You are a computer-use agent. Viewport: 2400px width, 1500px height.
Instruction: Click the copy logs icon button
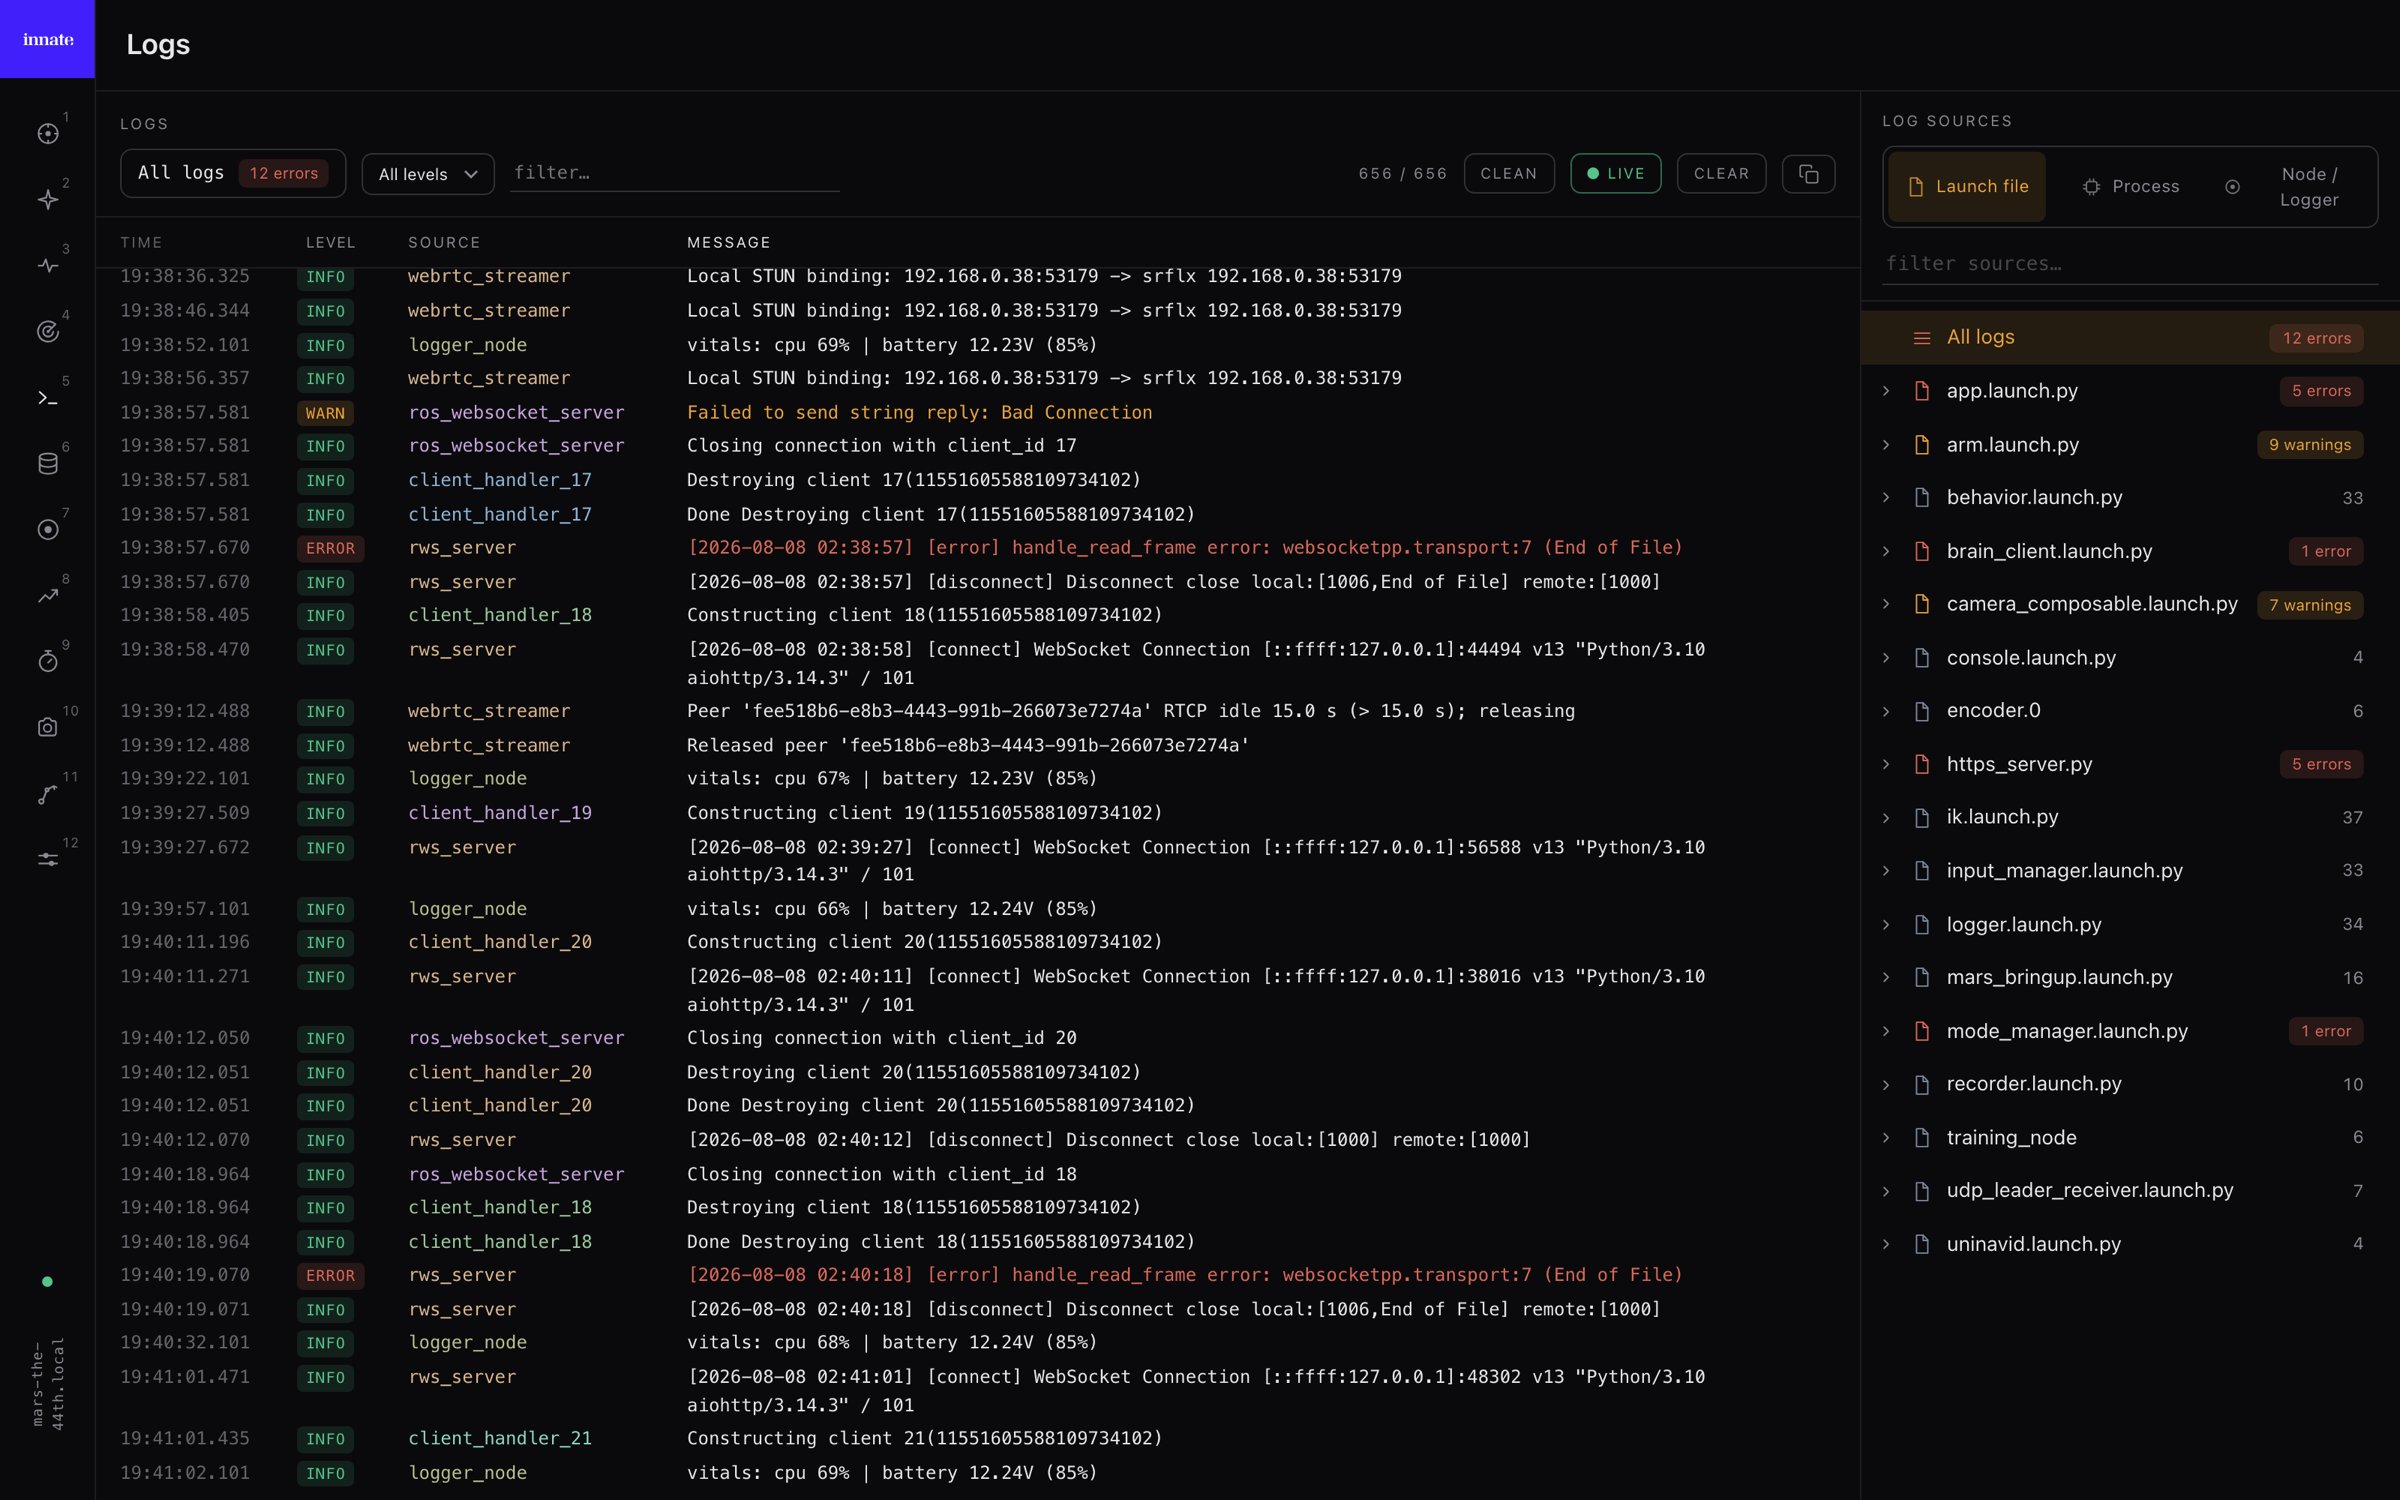point(1808,174)
